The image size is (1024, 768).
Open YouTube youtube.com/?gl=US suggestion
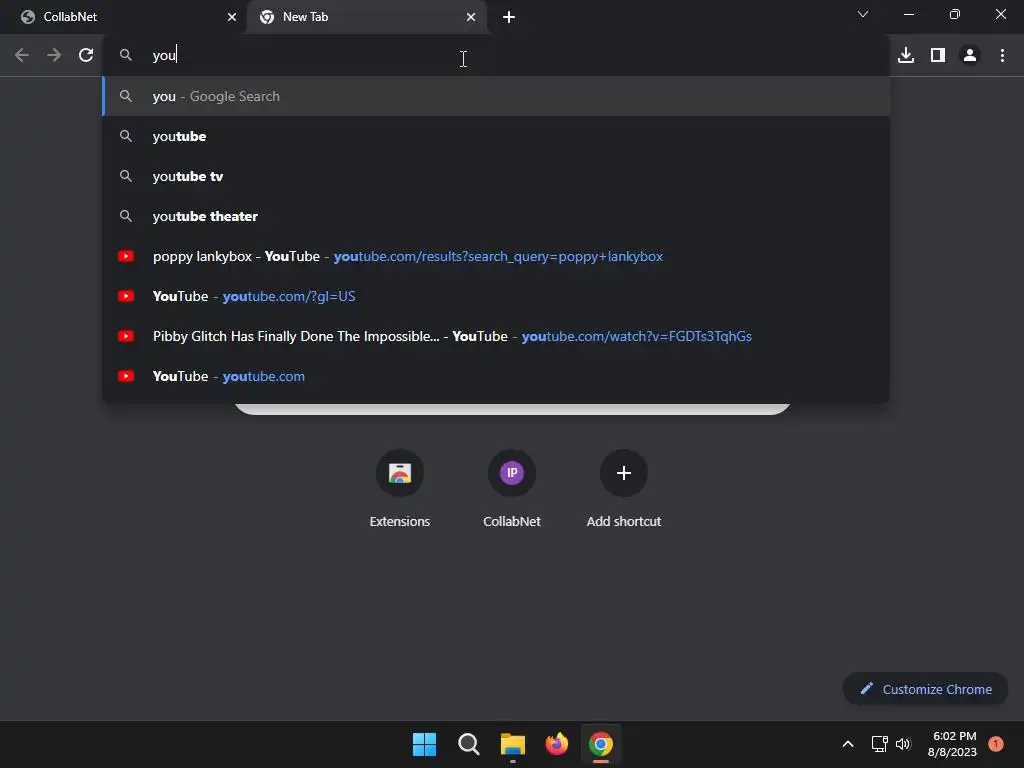(496, 296)
